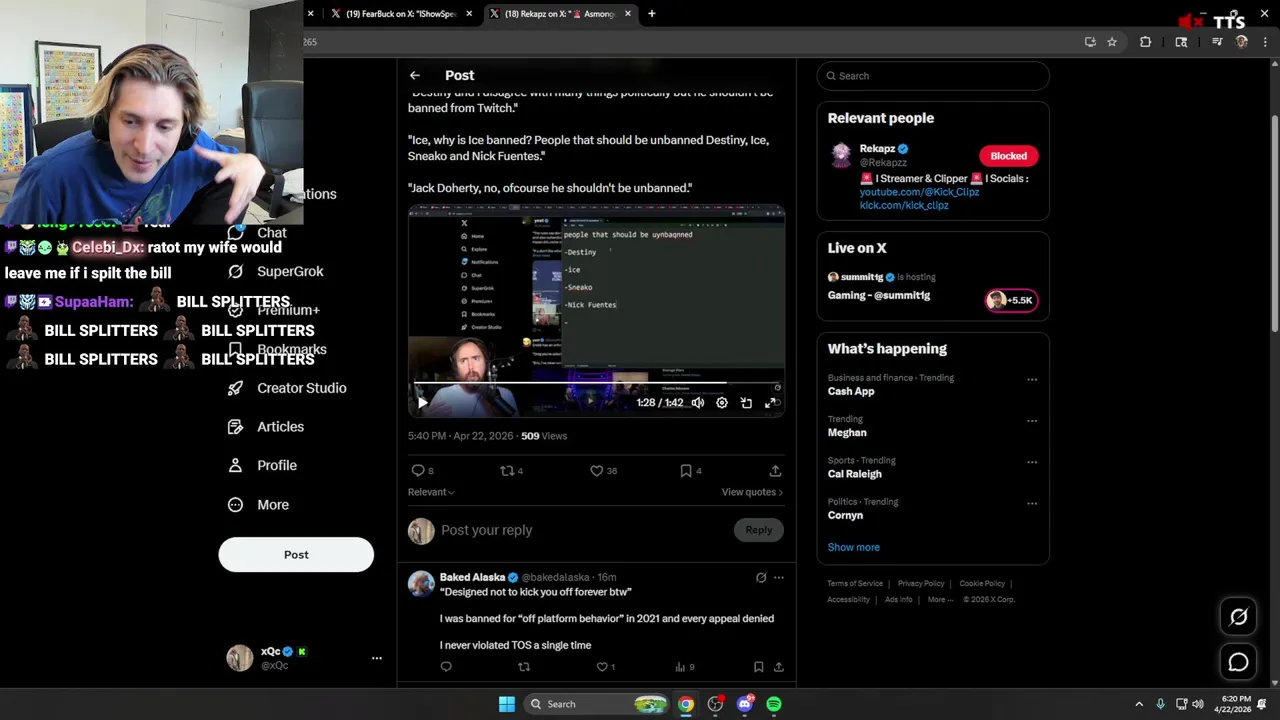This screenshot has width=1280, height=720.
Task: Go back with the Post header arrow
Action: (x=414, y=75)
